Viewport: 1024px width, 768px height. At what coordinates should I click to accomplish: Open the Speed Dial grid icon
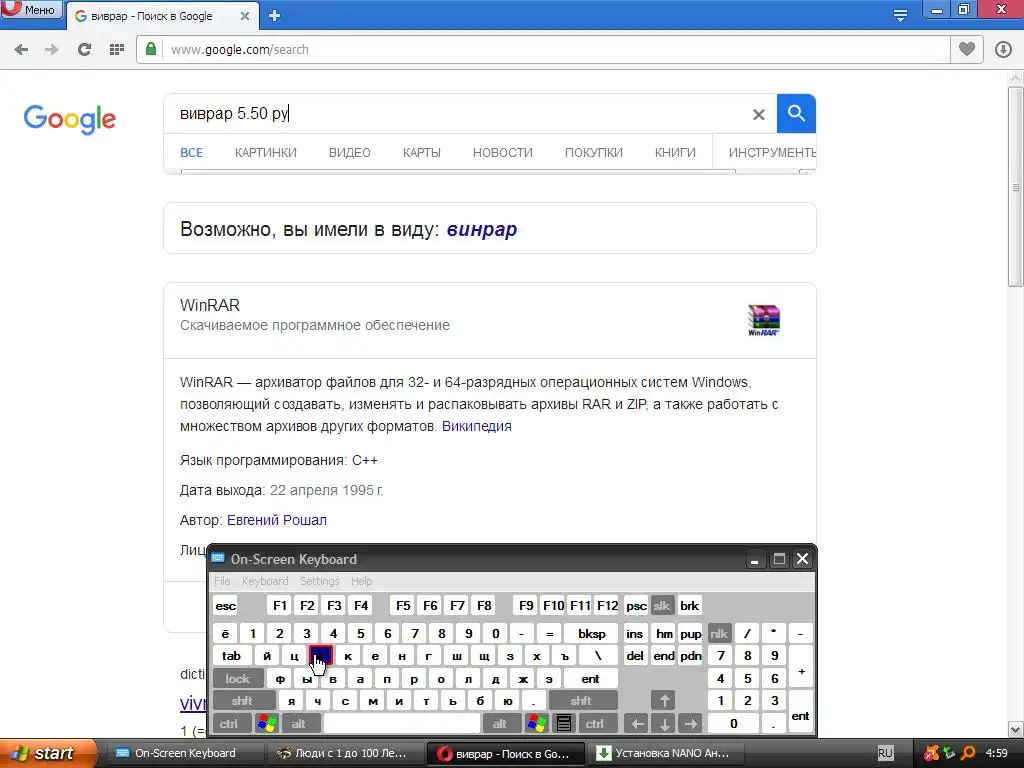click(x=116, y=50)
